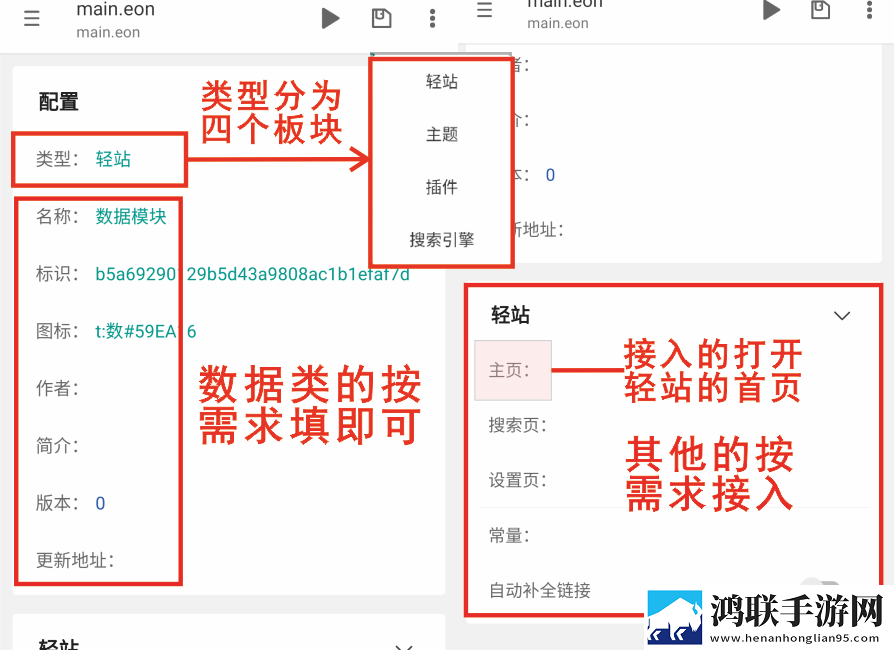Tap the 轻站 heading on right card
This screenshot has height=650, width=894.
click(510, 315)
